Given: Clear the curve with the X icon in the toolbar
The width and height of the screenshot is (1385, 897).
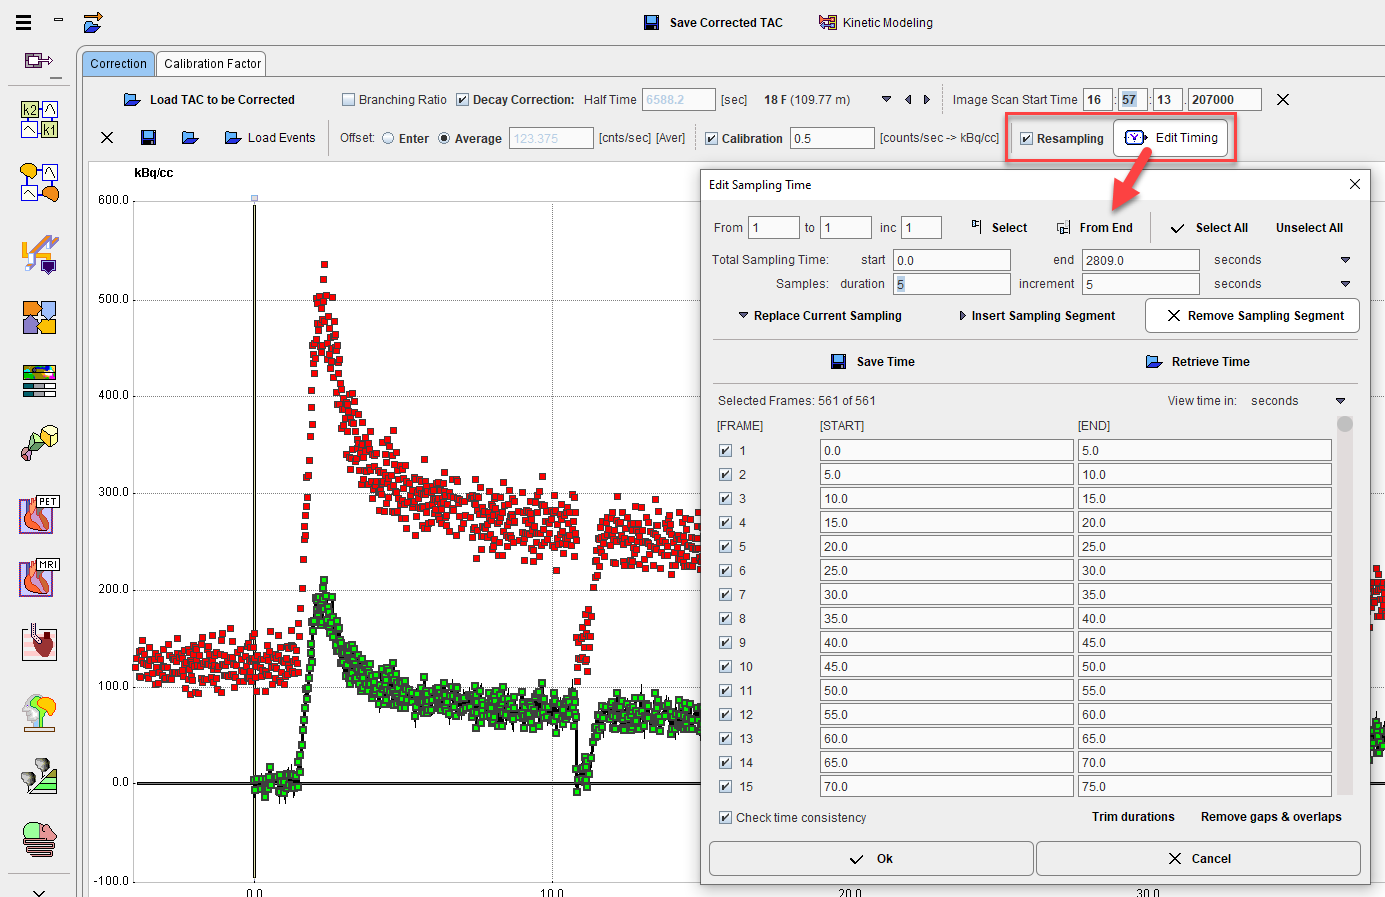Looking at the screenshot, I should tap(107, 138).
